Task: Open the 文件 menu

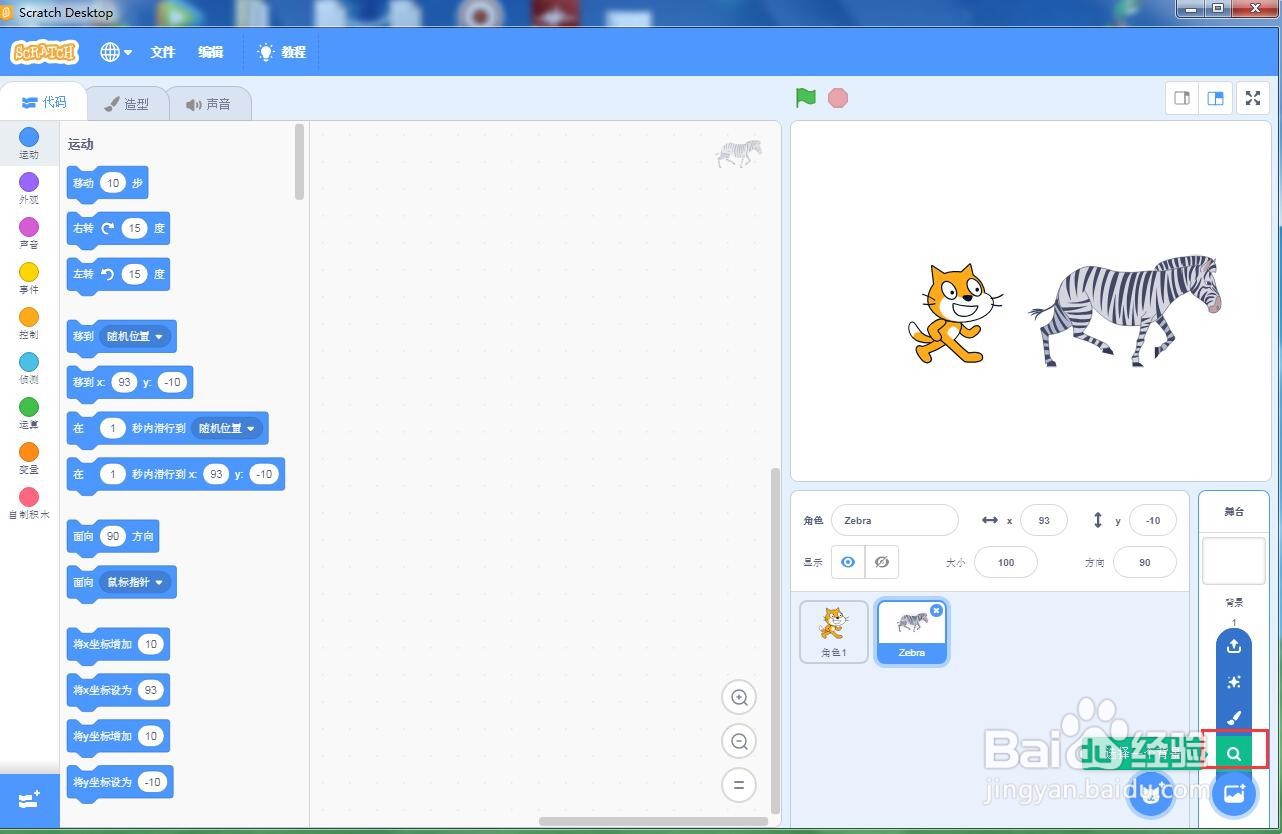Action: pos(163,52)
